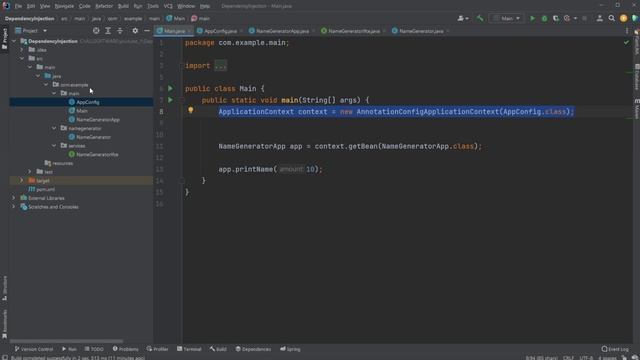
Task: Open the Profiler tool window
Action: pyautogui.click(x=157, y=349)
